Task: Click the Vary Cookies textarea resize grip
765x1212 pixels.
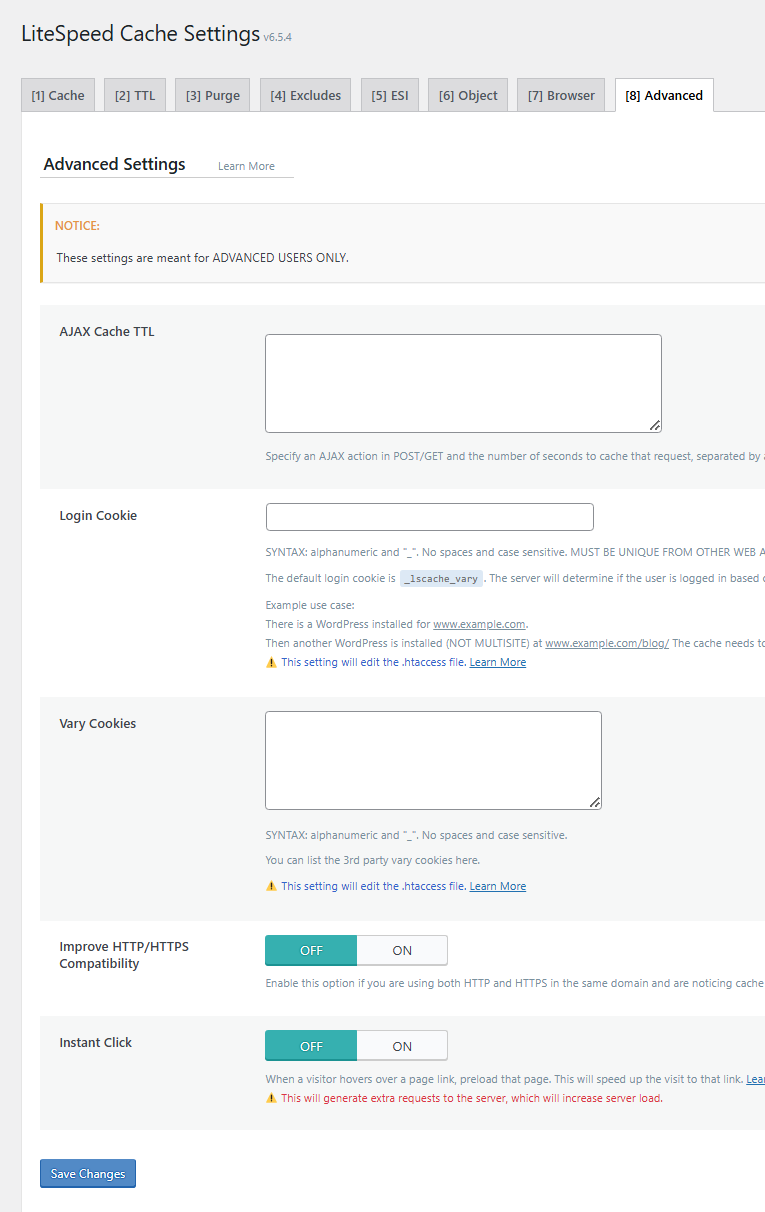Action: pos(595,803)
